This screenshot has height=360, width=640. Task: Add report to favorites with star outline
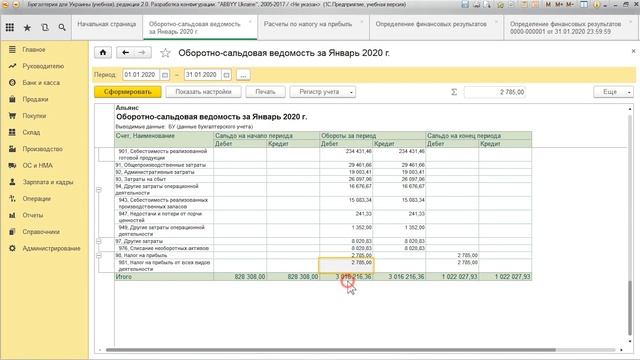[x=165, y=53]
